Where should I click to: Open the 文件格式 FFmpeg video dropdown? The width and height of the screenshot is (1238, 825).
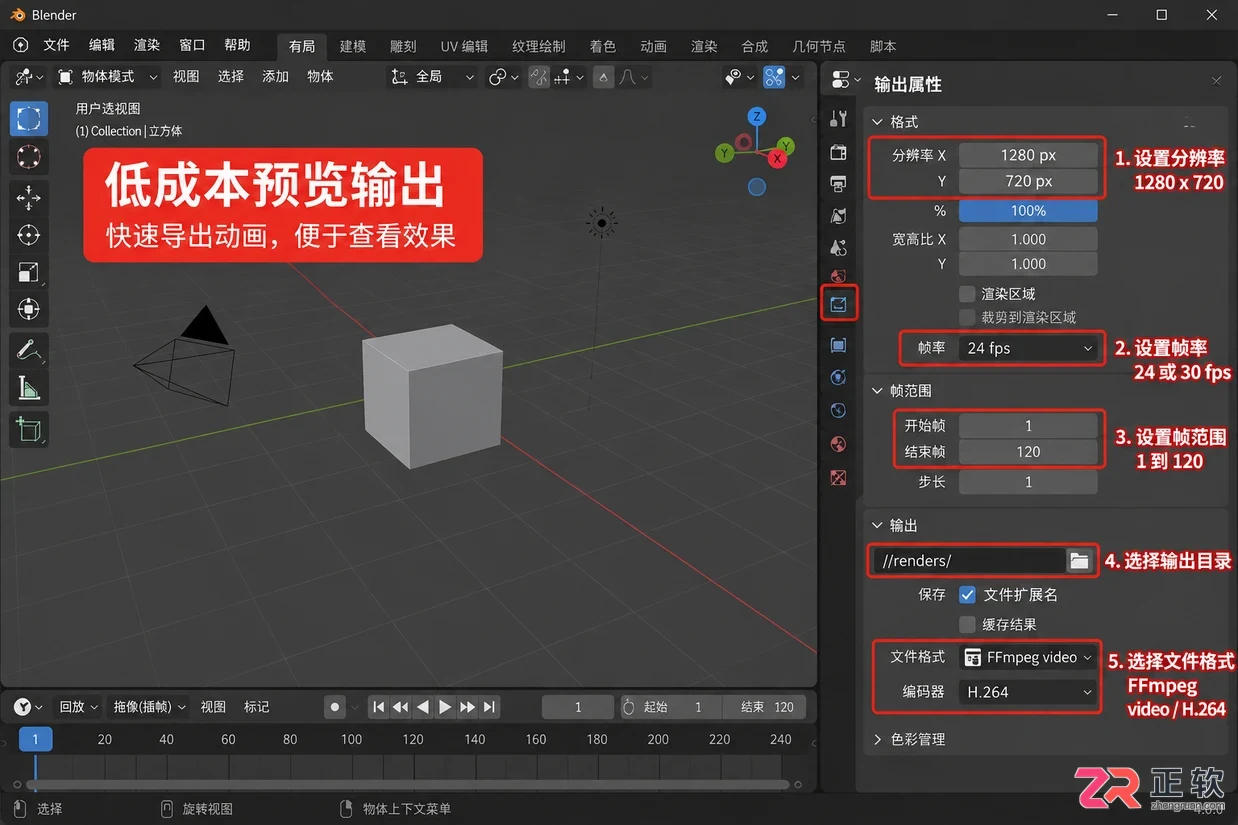coord(1029,657)
